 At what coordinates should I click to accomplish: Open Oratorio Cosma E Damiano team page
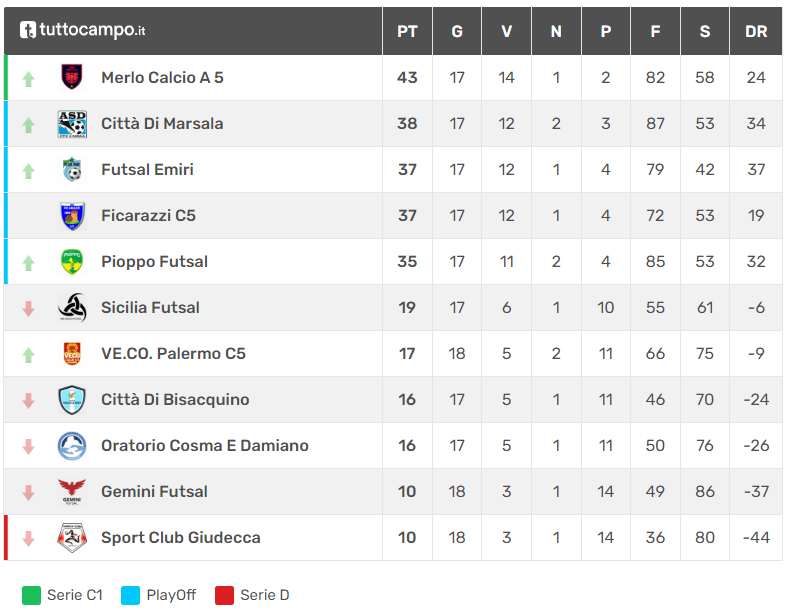204,446
